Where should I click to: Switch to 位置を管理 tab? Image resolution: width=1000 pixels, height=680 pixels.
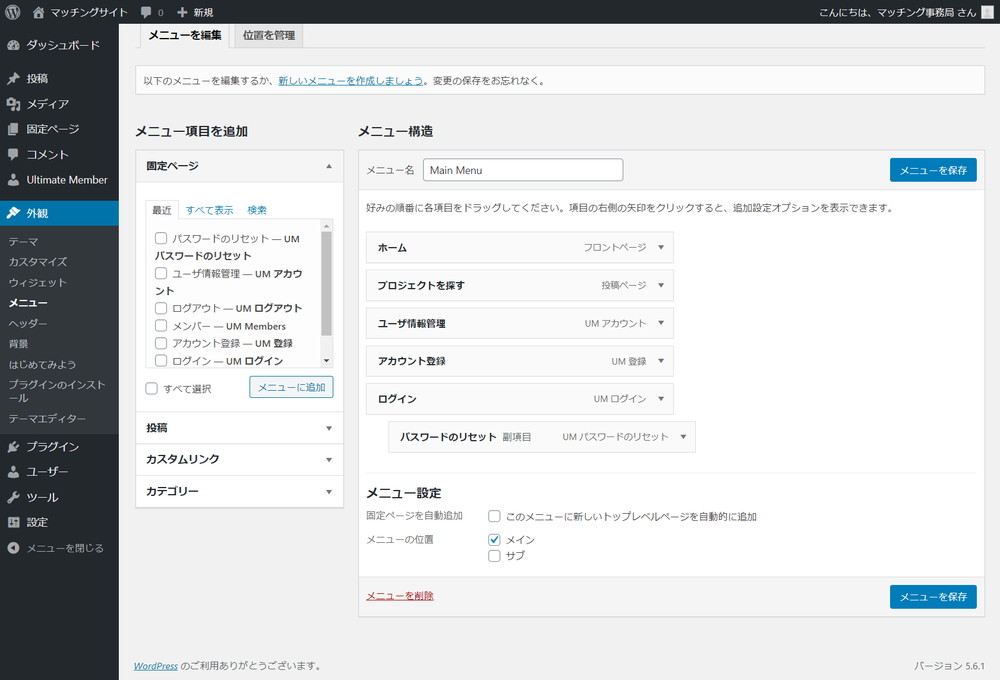click(269, 35)
